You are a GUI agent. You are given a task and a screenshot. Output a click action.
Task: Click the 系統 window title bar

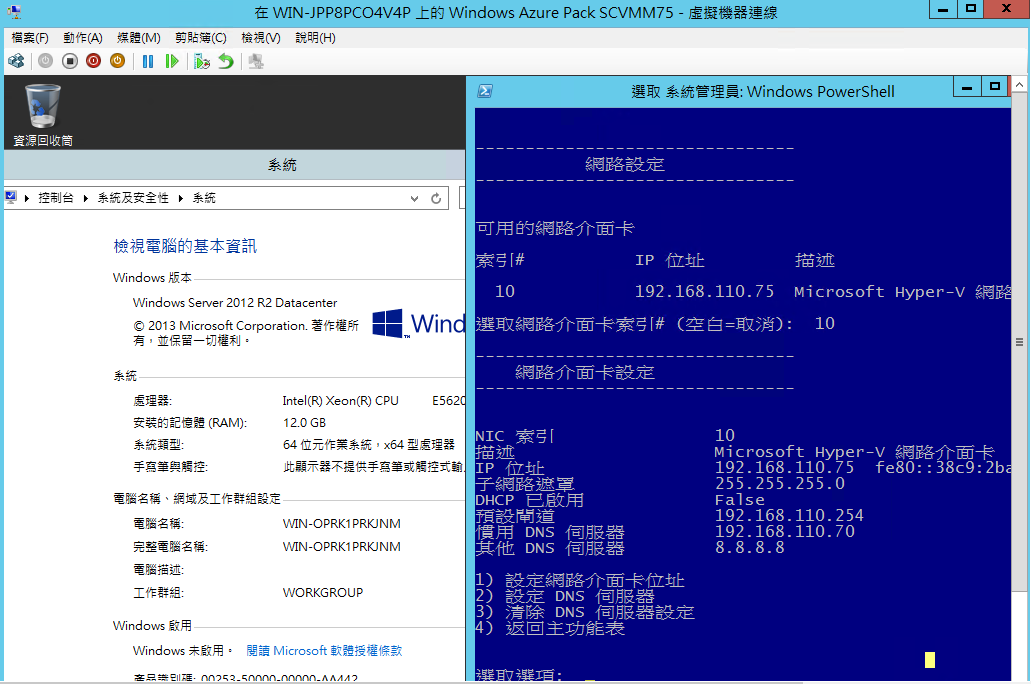coord(235,165)
